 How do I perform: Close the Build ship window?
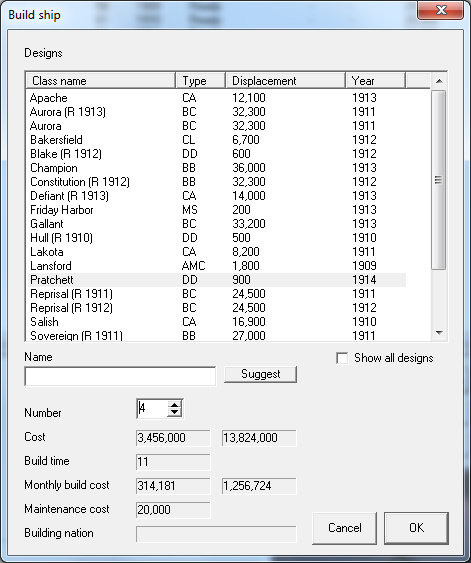click(441, 10)
